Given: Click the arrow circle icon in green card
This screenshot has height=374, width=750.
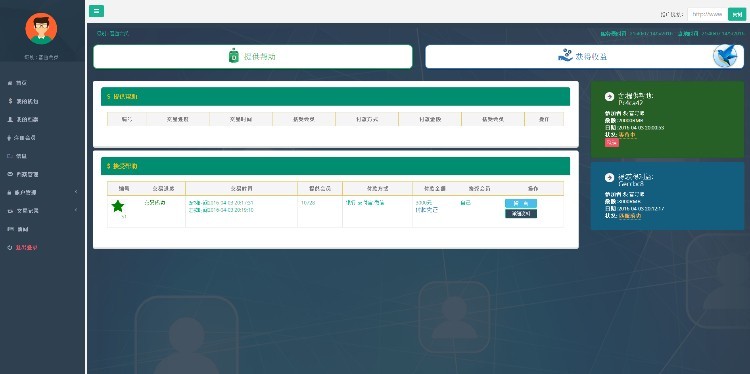Looking at the screenshot, I should coord(609,97).
